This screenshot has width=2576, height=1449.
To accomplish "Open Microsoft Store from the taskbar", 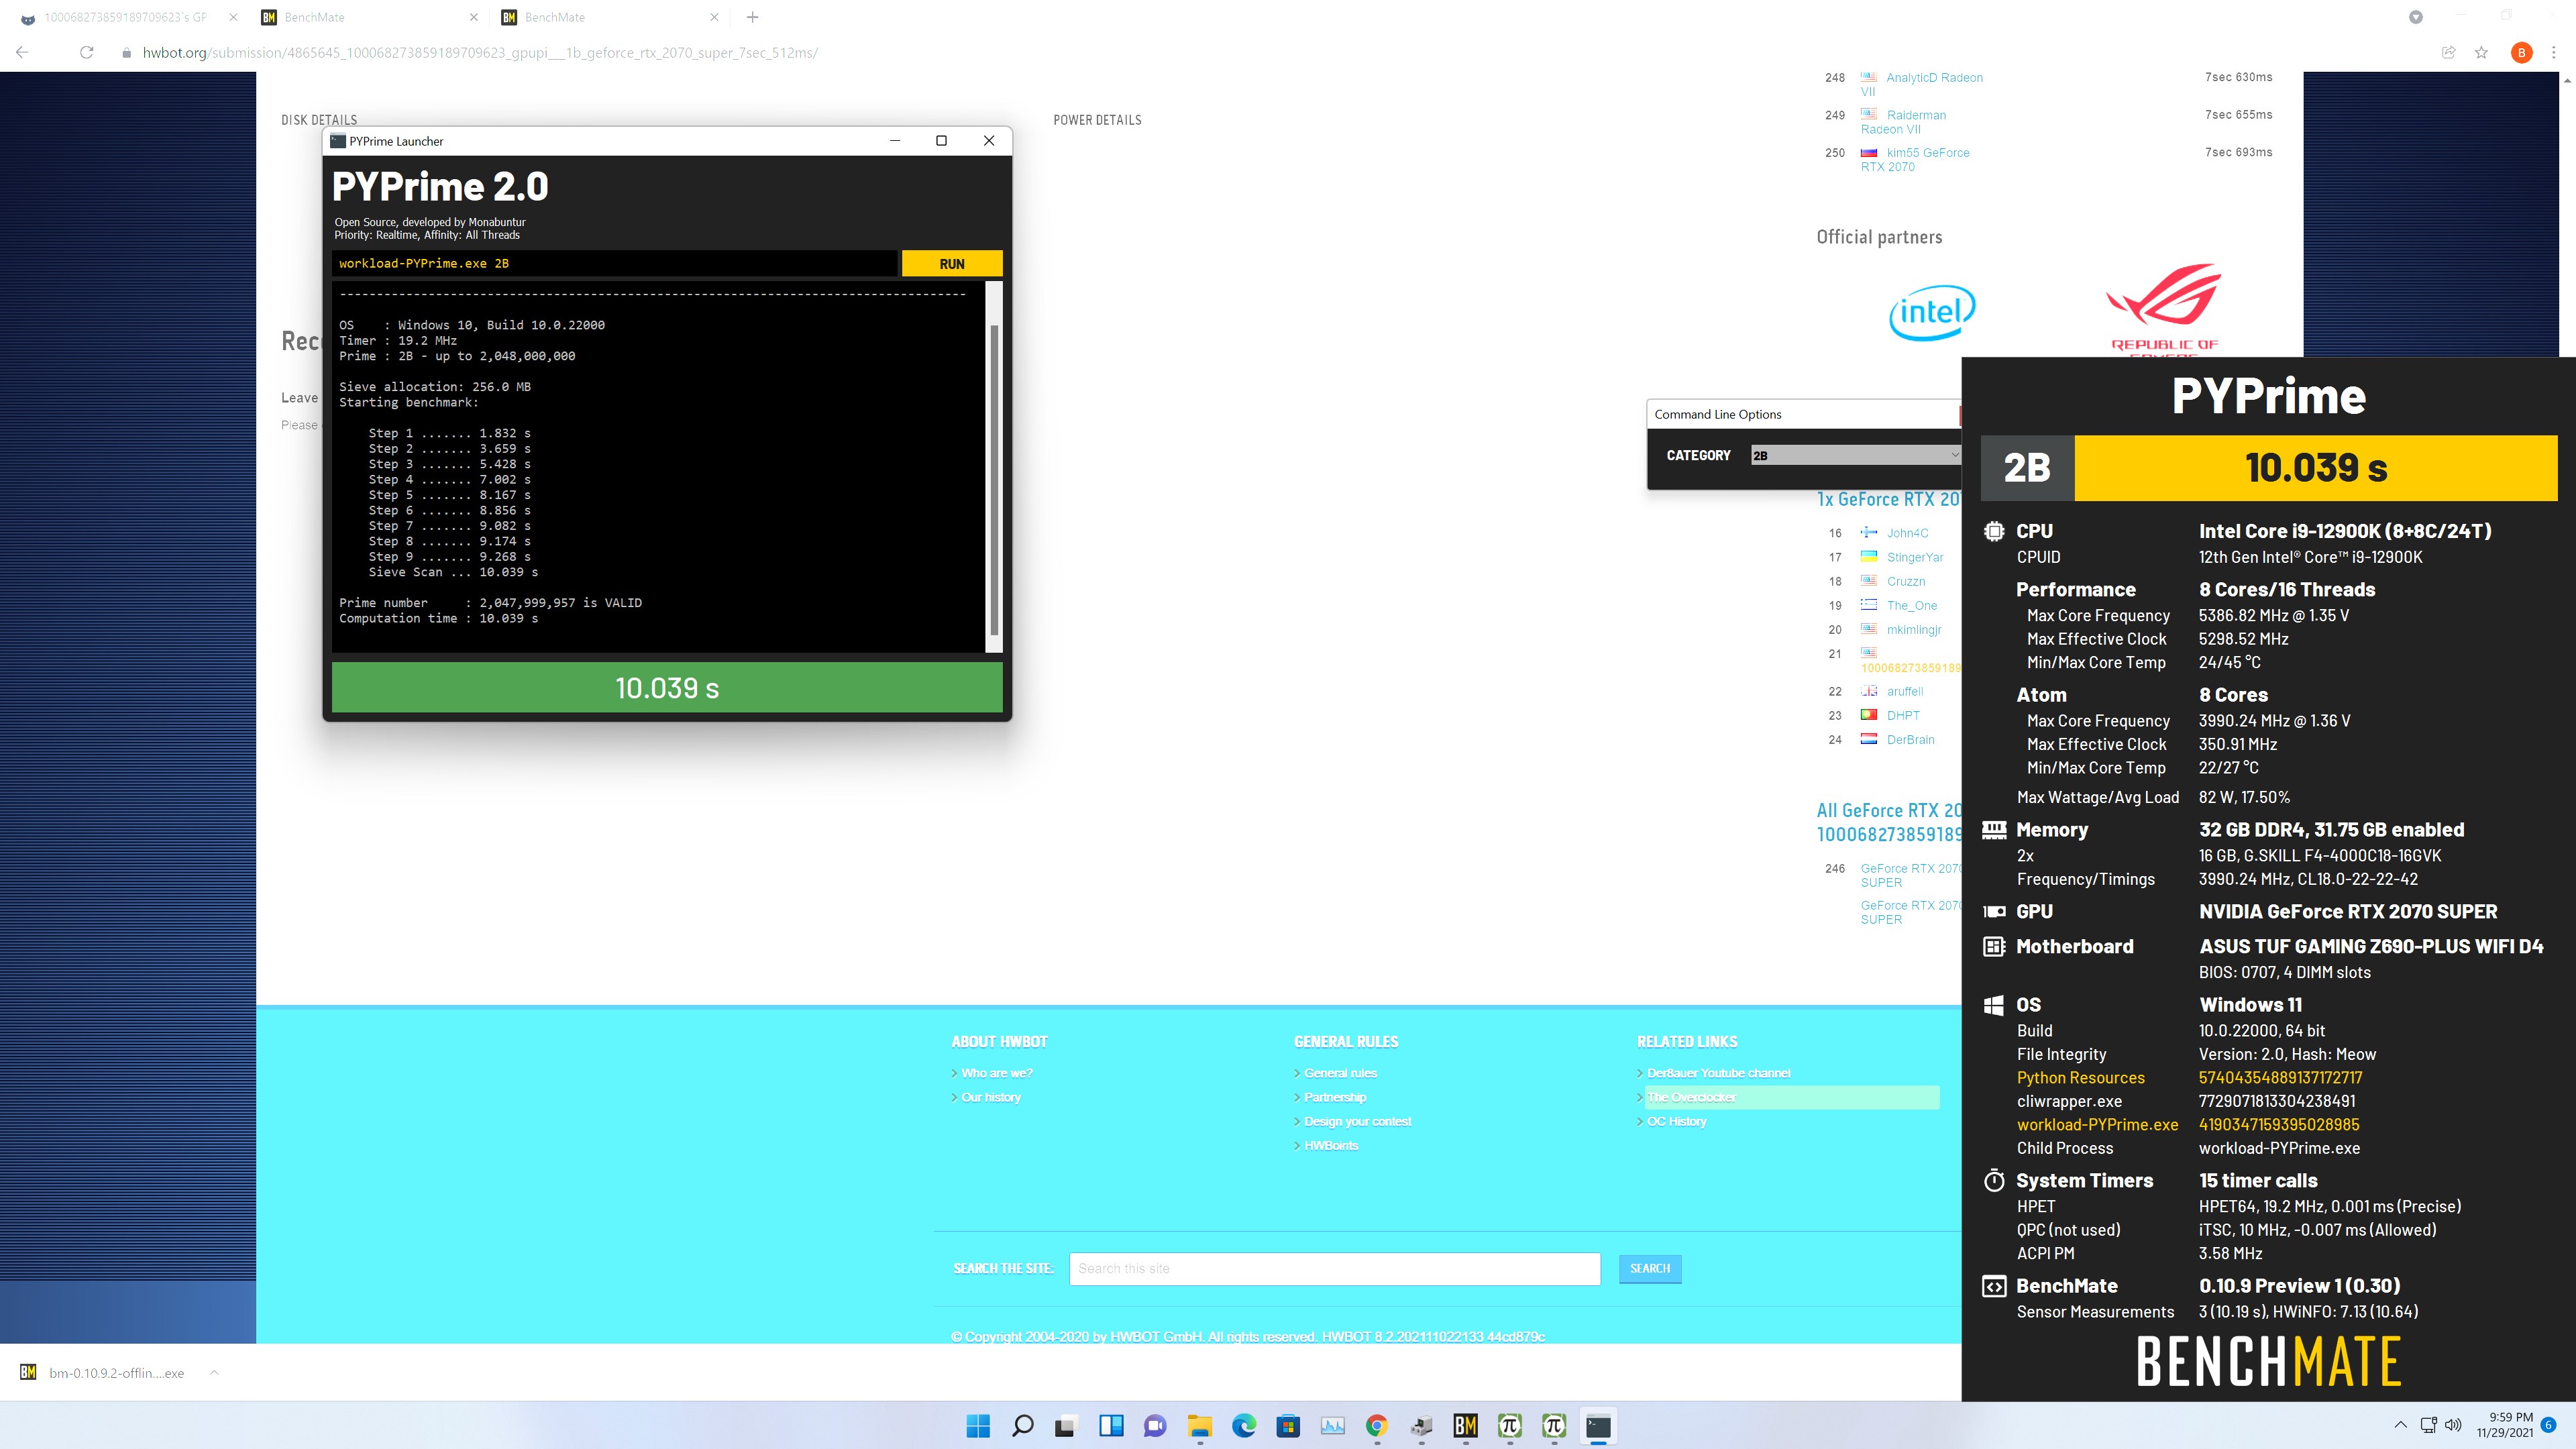I will [x=1288, y=1426].
